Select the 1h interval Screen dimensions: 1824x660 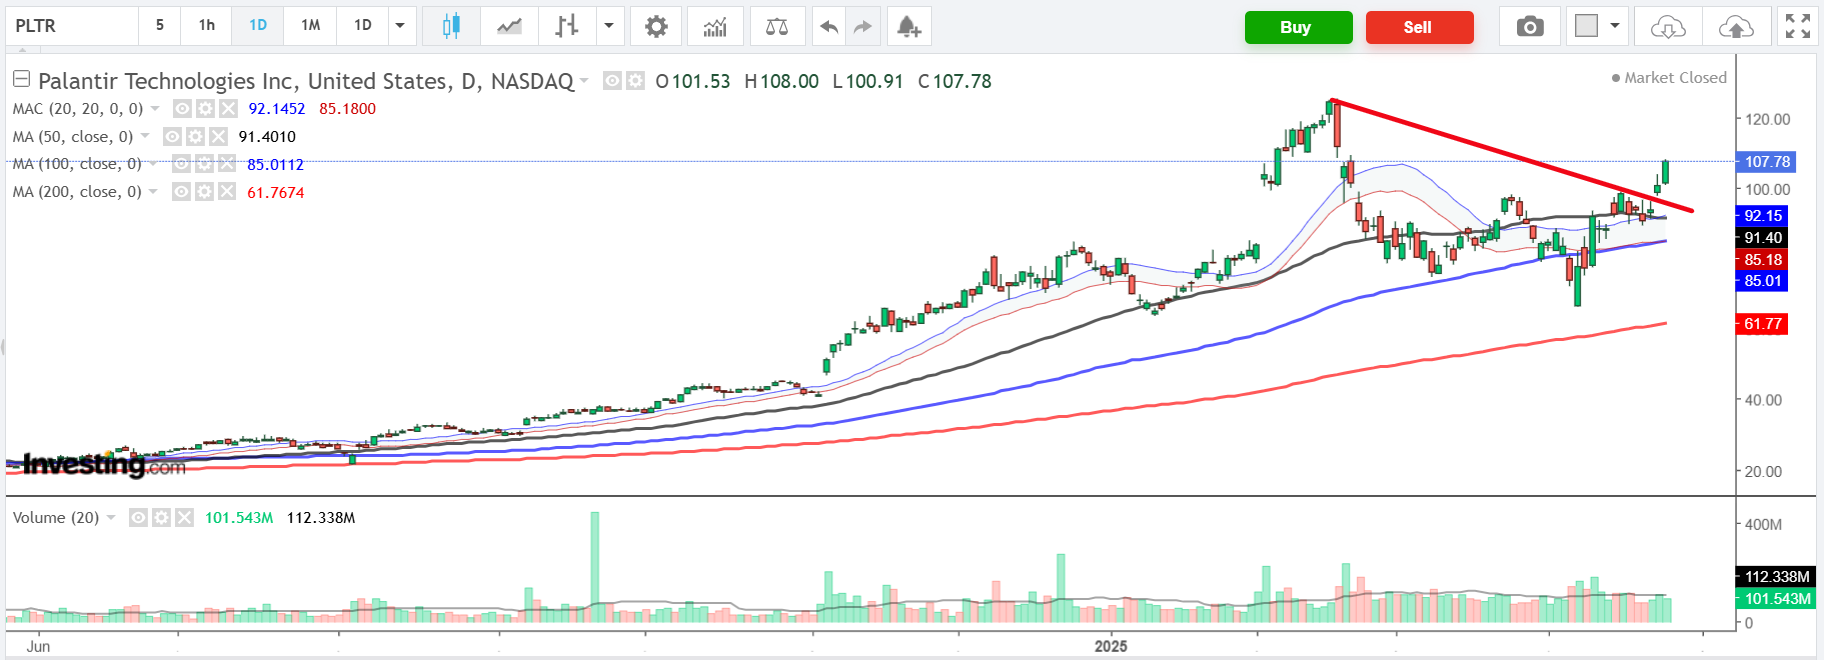[206, 26]
